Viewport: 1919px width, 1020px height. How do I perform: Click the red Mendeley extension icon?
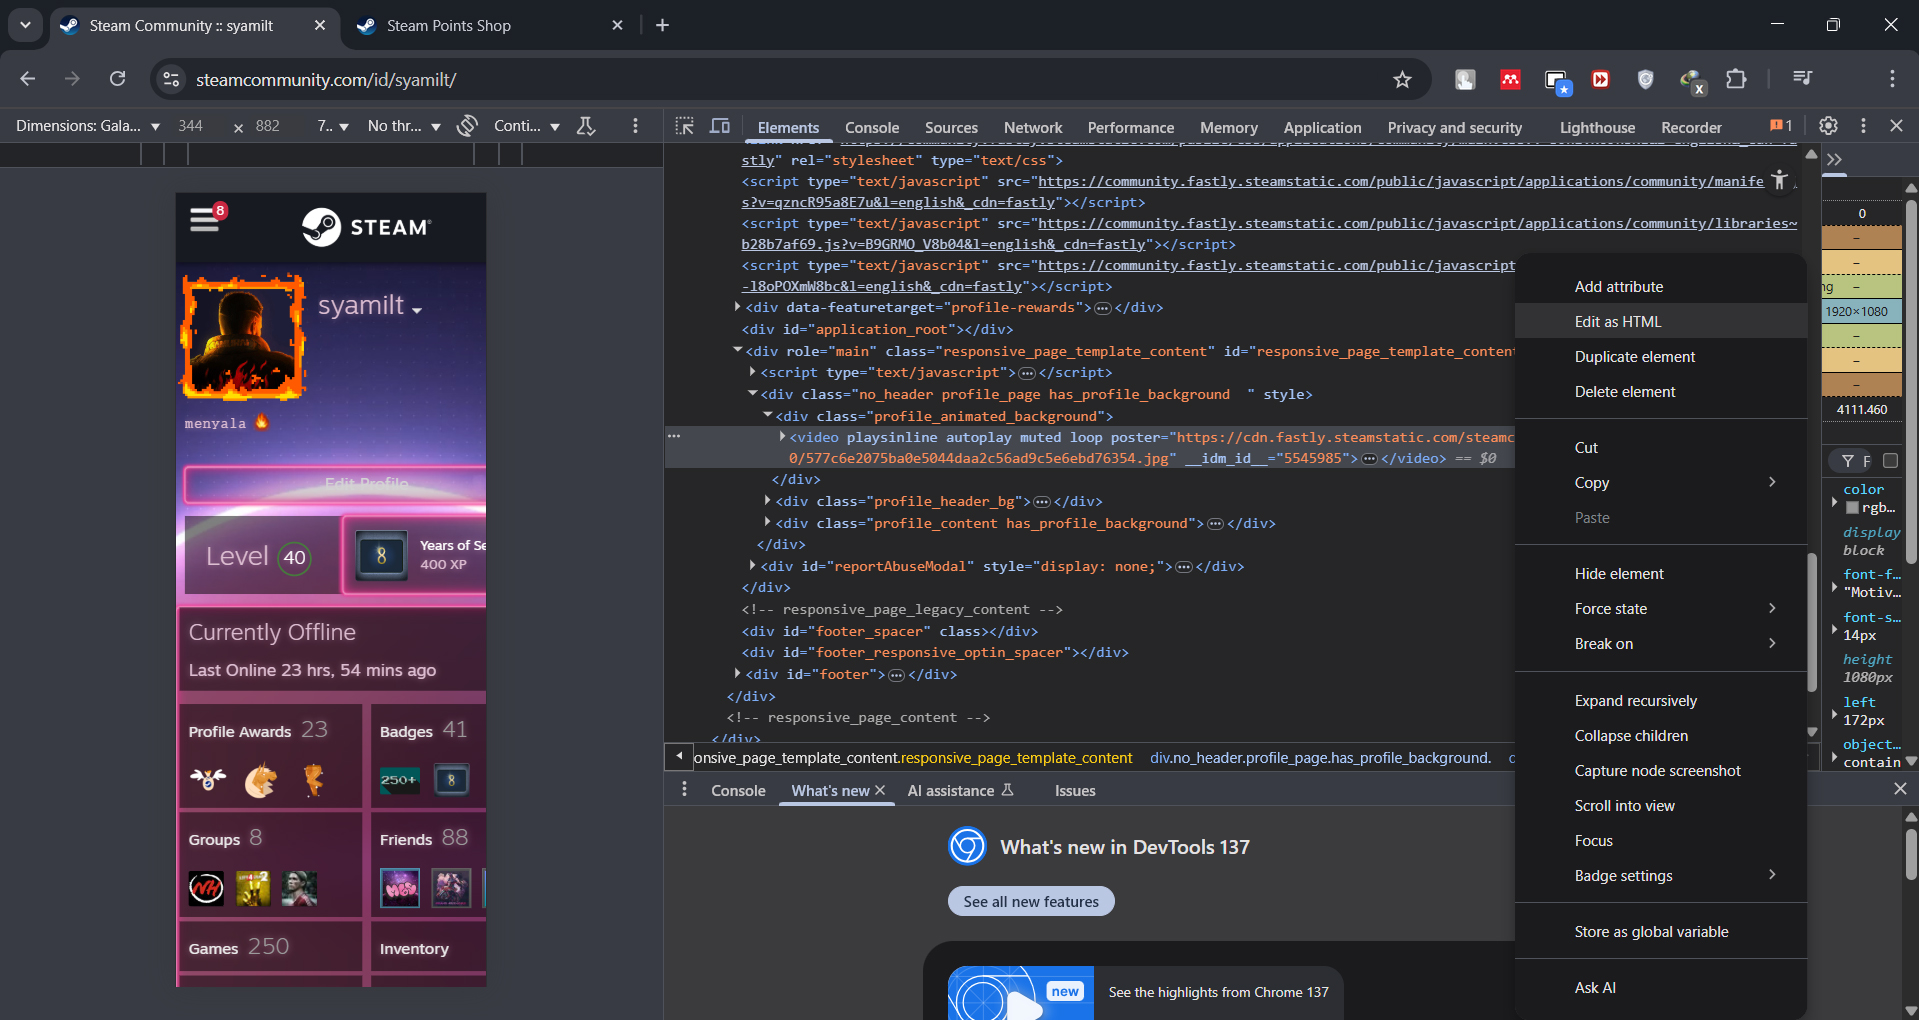pos(1510,79)
